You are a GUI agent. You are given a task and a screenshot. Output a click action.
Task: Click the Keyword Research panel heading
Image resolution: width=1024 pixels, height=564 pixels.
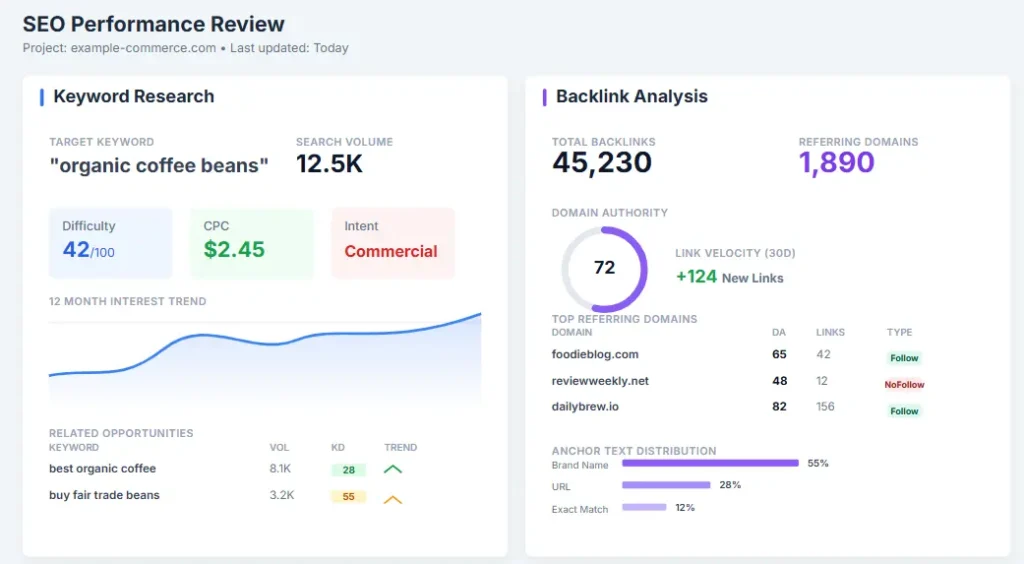click(x=134, y=97)
